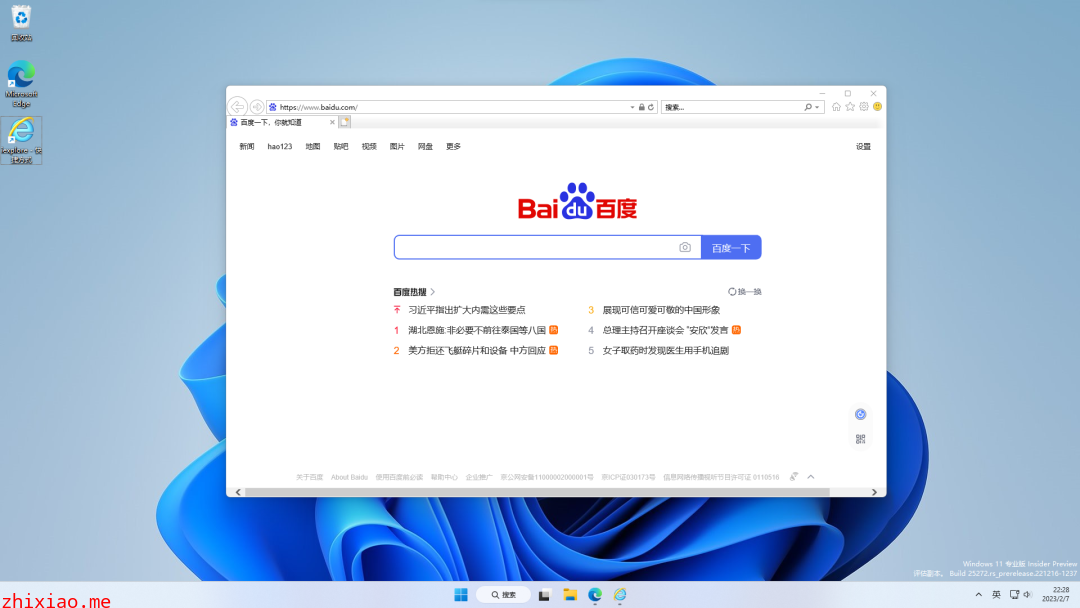Click the 关于百度 footer link

coord(309,477)
